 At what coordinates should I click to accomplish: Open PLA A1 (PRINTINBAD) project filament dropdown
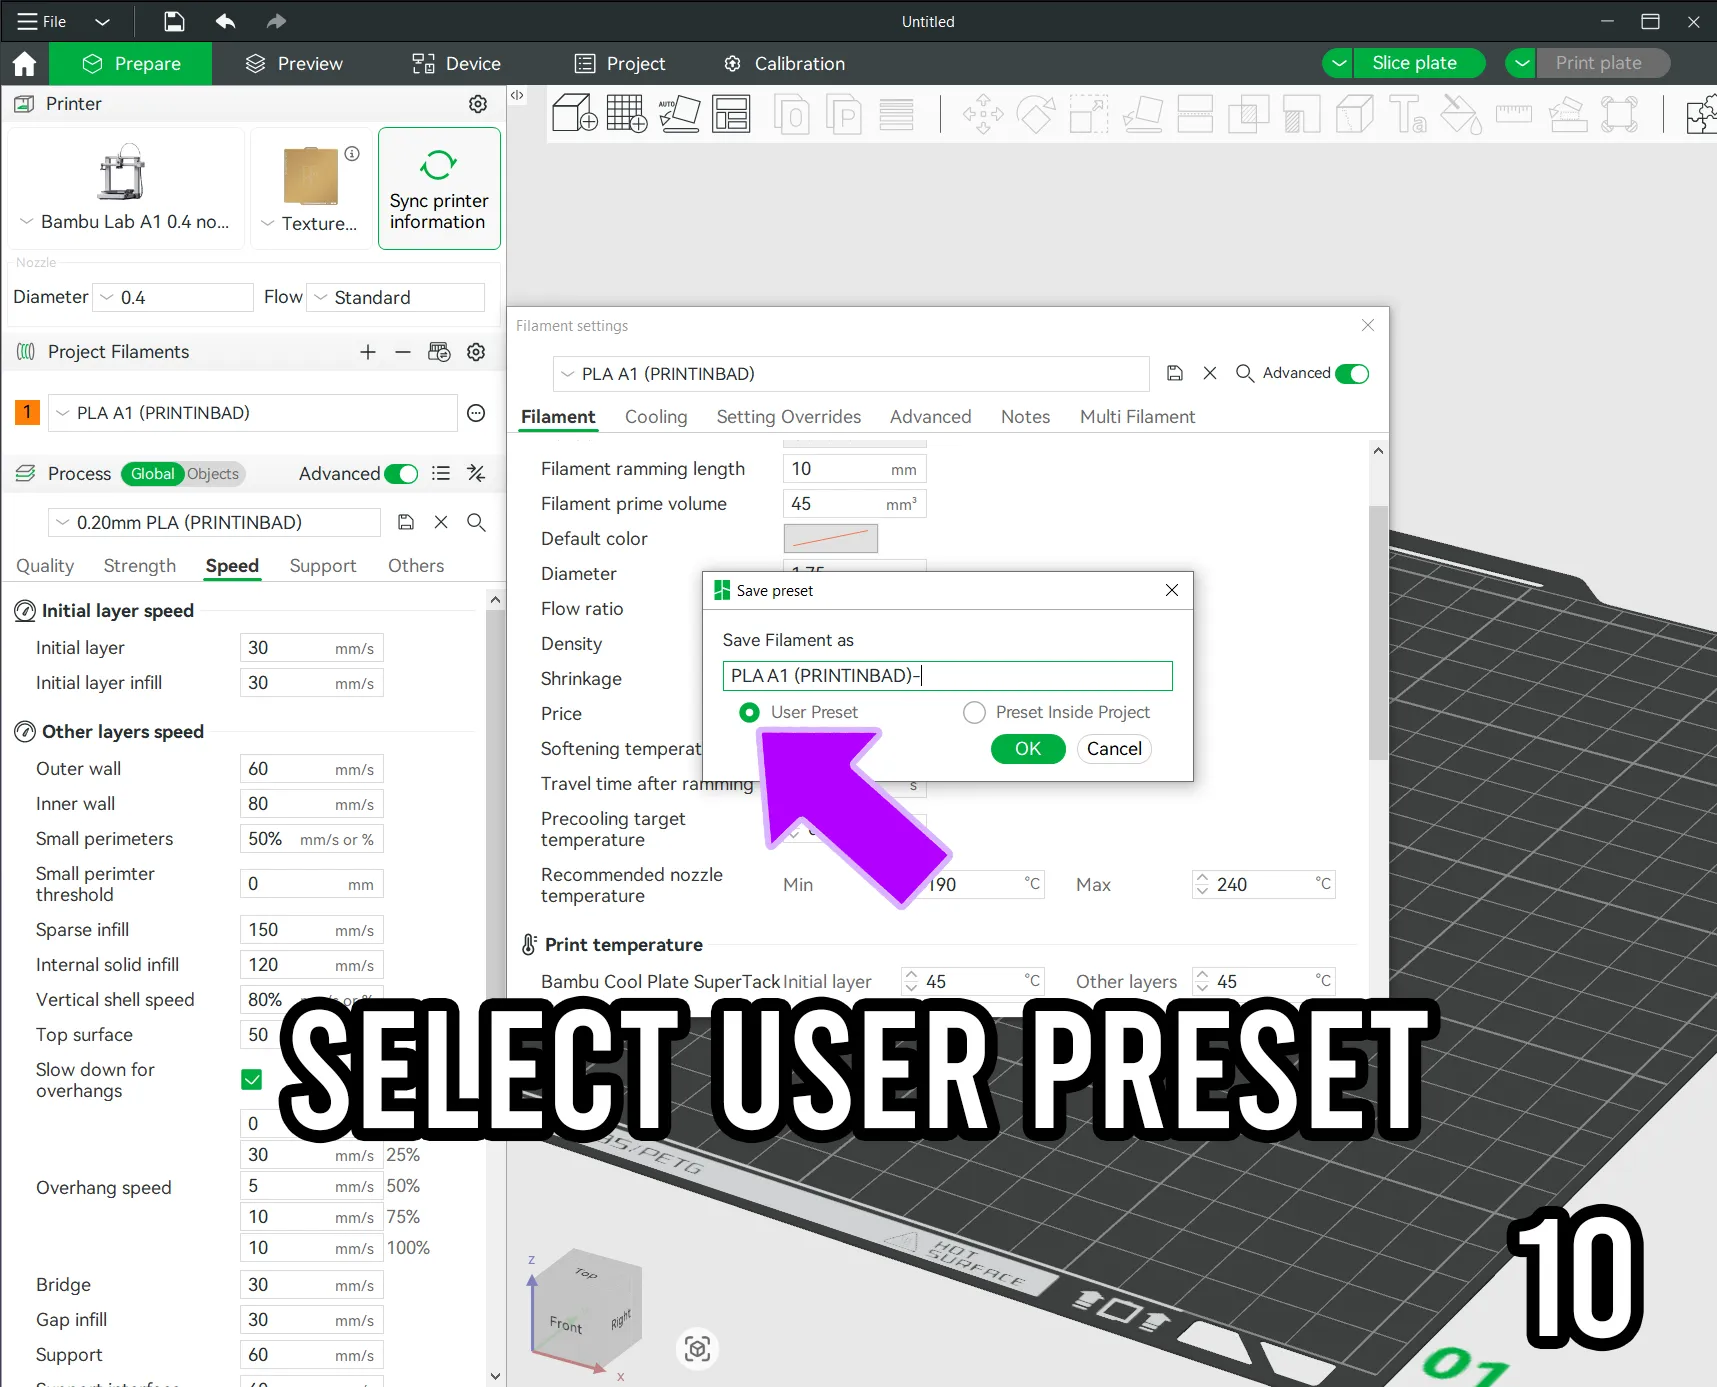coord(253,413)
